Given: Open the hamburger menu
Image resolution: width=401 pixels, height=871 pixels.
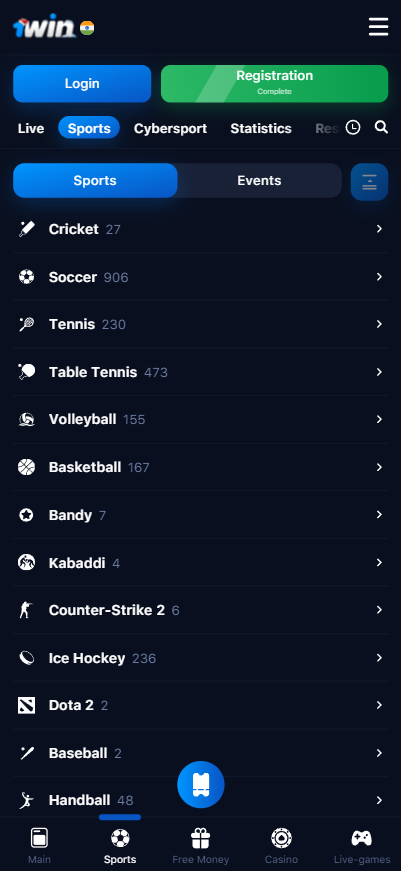Looking at the screenshot, I should pyautogui.click(x=378, y=27).
